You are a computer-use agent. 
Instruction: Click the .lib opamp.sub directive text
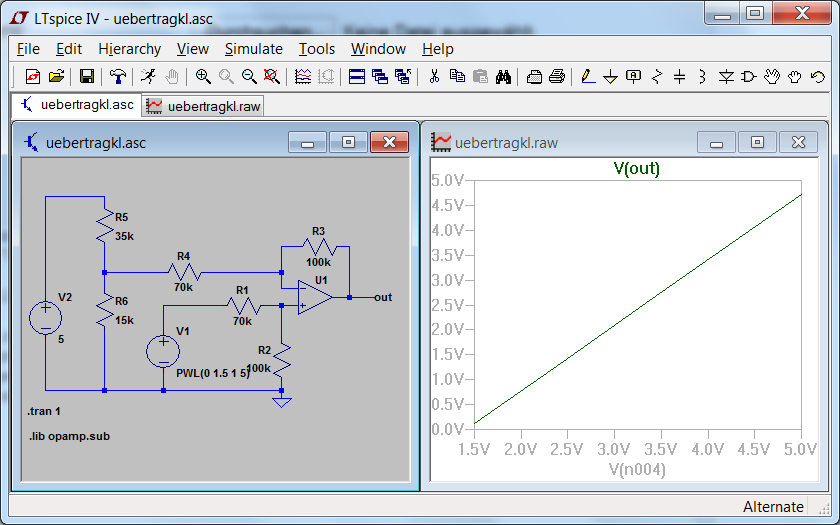click(69, 436)
